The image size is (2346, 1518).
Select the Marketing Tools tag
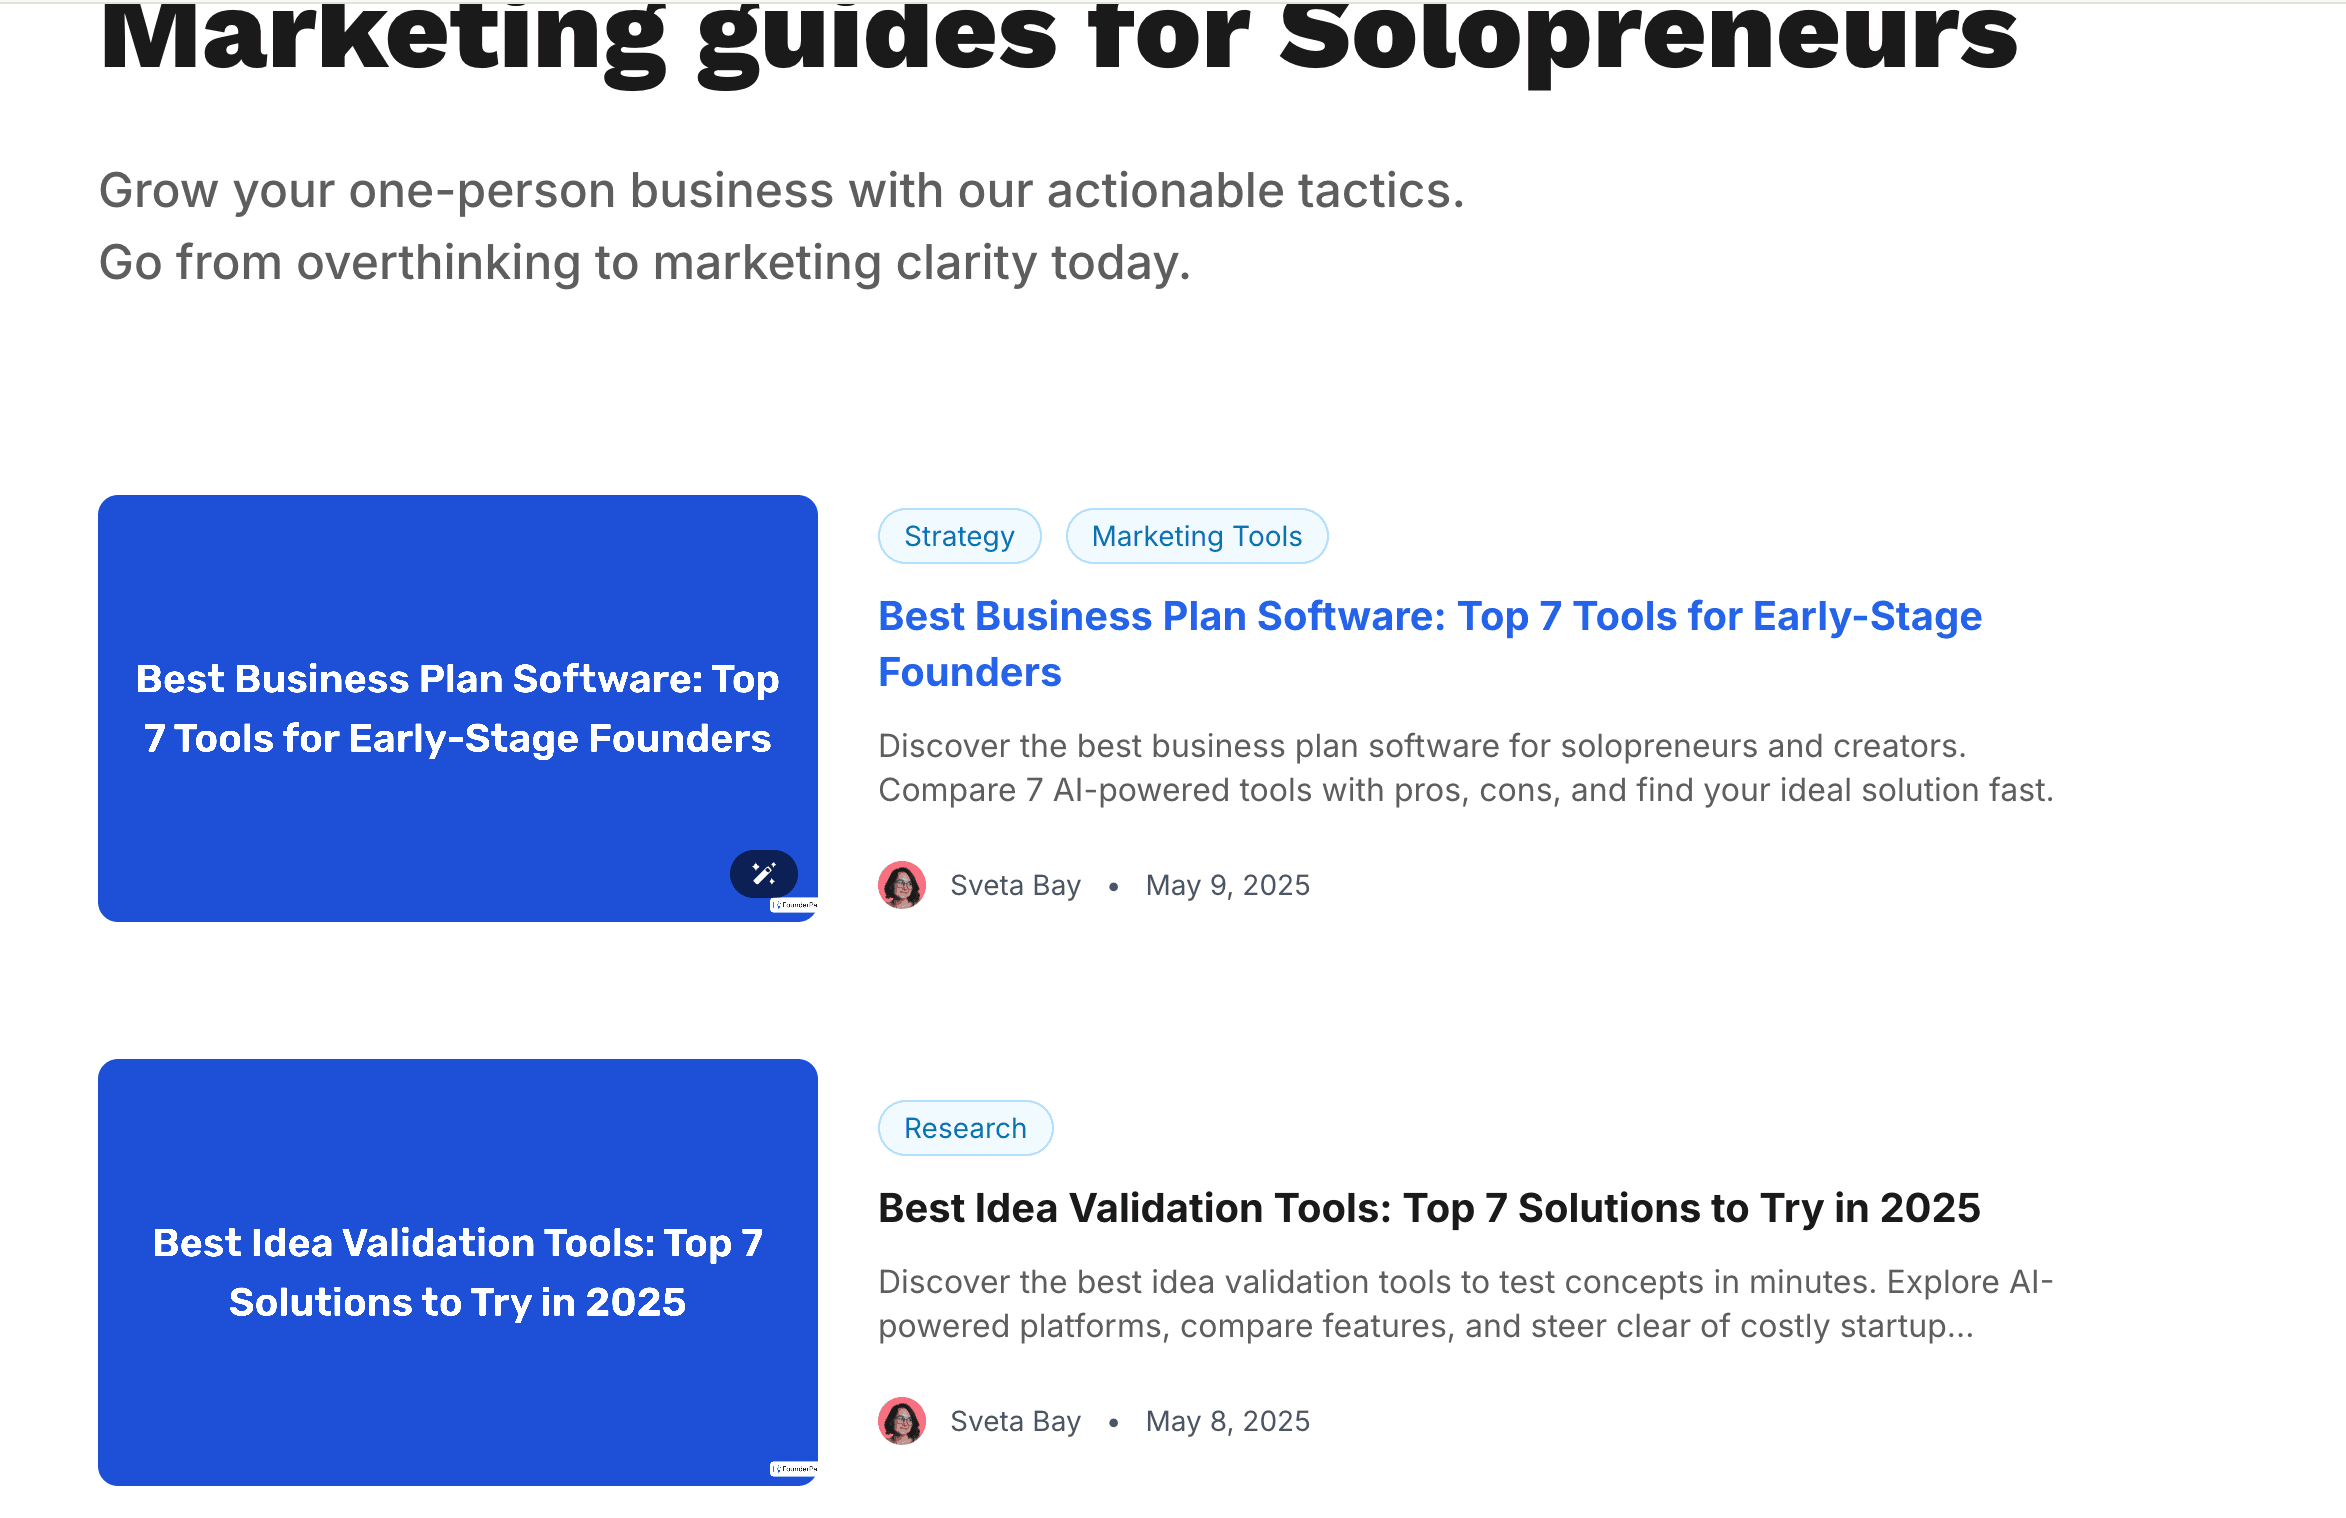1197,536
